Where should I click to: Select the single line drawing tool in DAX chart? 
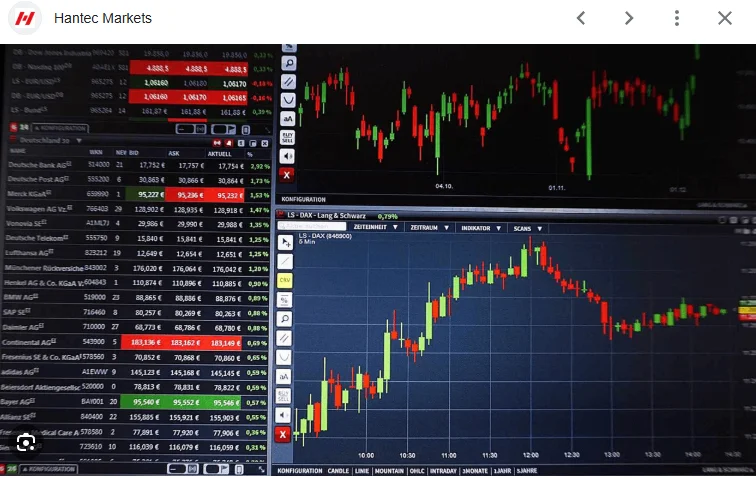click(x=285, y=261)
